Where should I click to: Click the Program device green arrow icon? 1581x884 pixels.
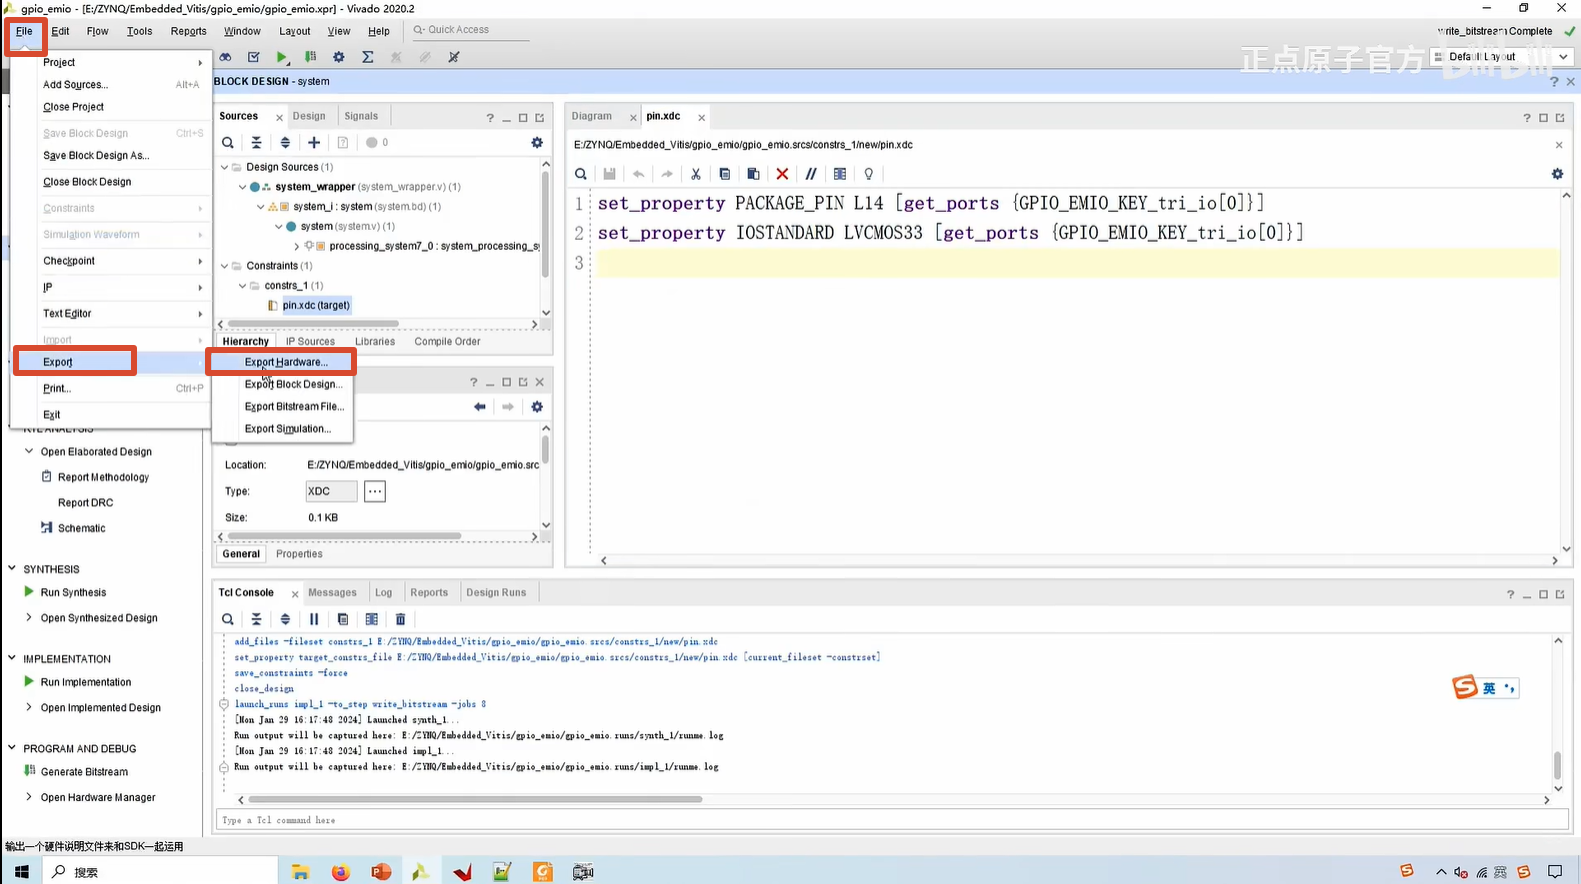pos(311,57)
